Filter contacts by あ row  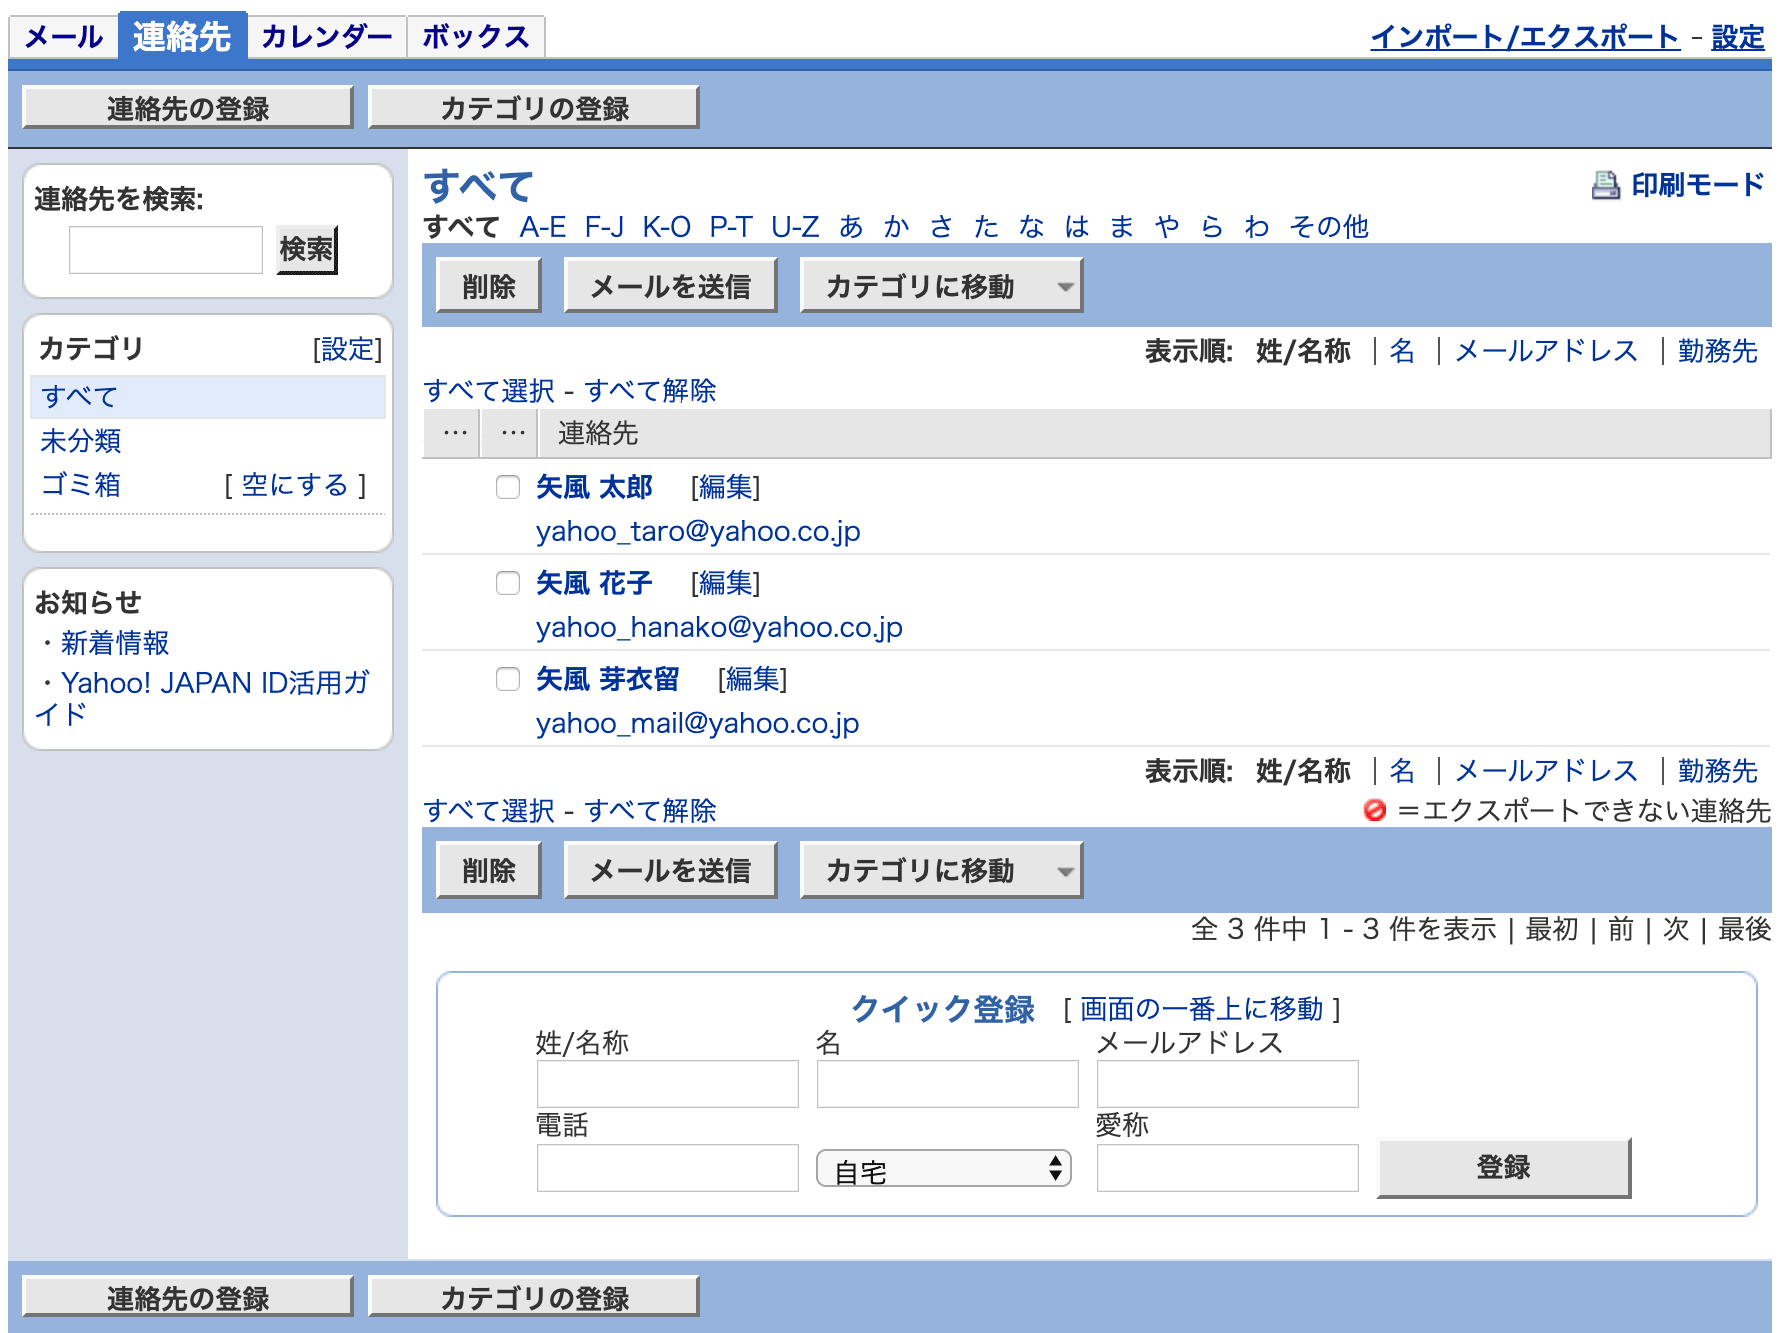point(851,227)
